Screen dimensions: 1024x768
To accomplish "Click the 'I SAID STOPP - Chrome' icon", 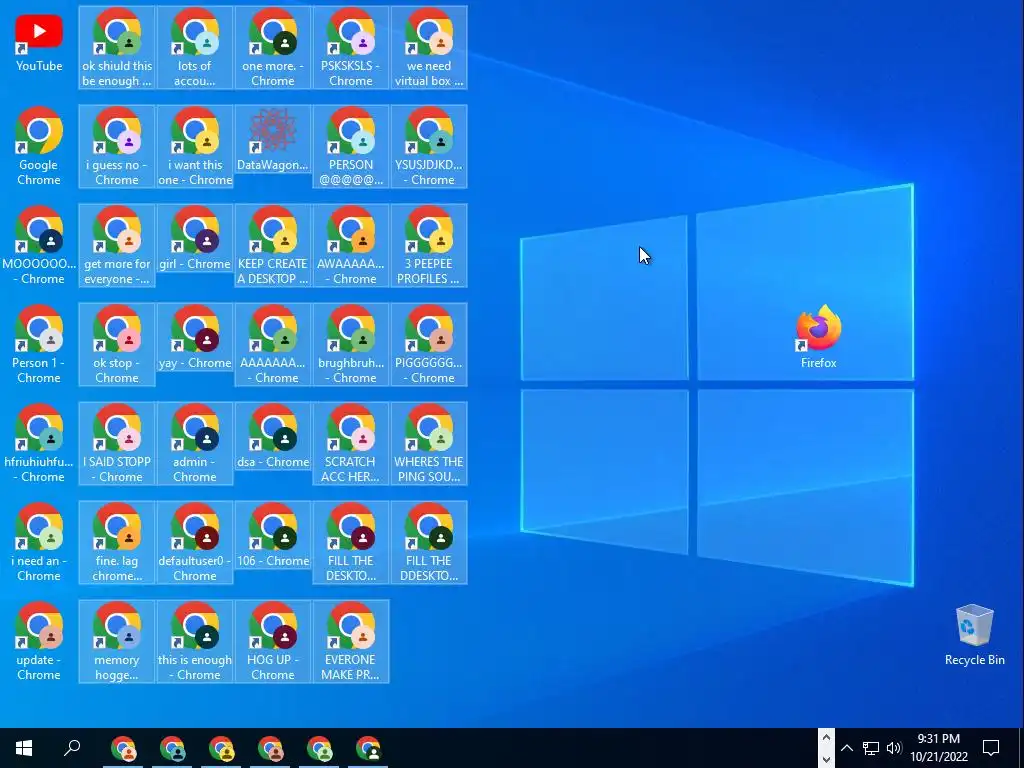I will click(117, 443).
